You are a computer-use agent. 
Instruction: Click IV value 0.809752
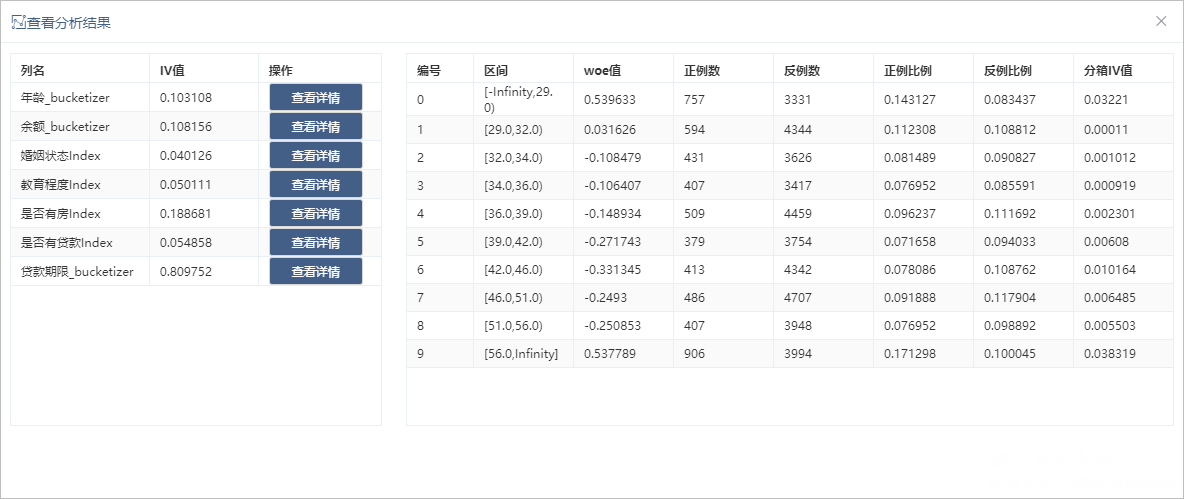tap(186, 272)
